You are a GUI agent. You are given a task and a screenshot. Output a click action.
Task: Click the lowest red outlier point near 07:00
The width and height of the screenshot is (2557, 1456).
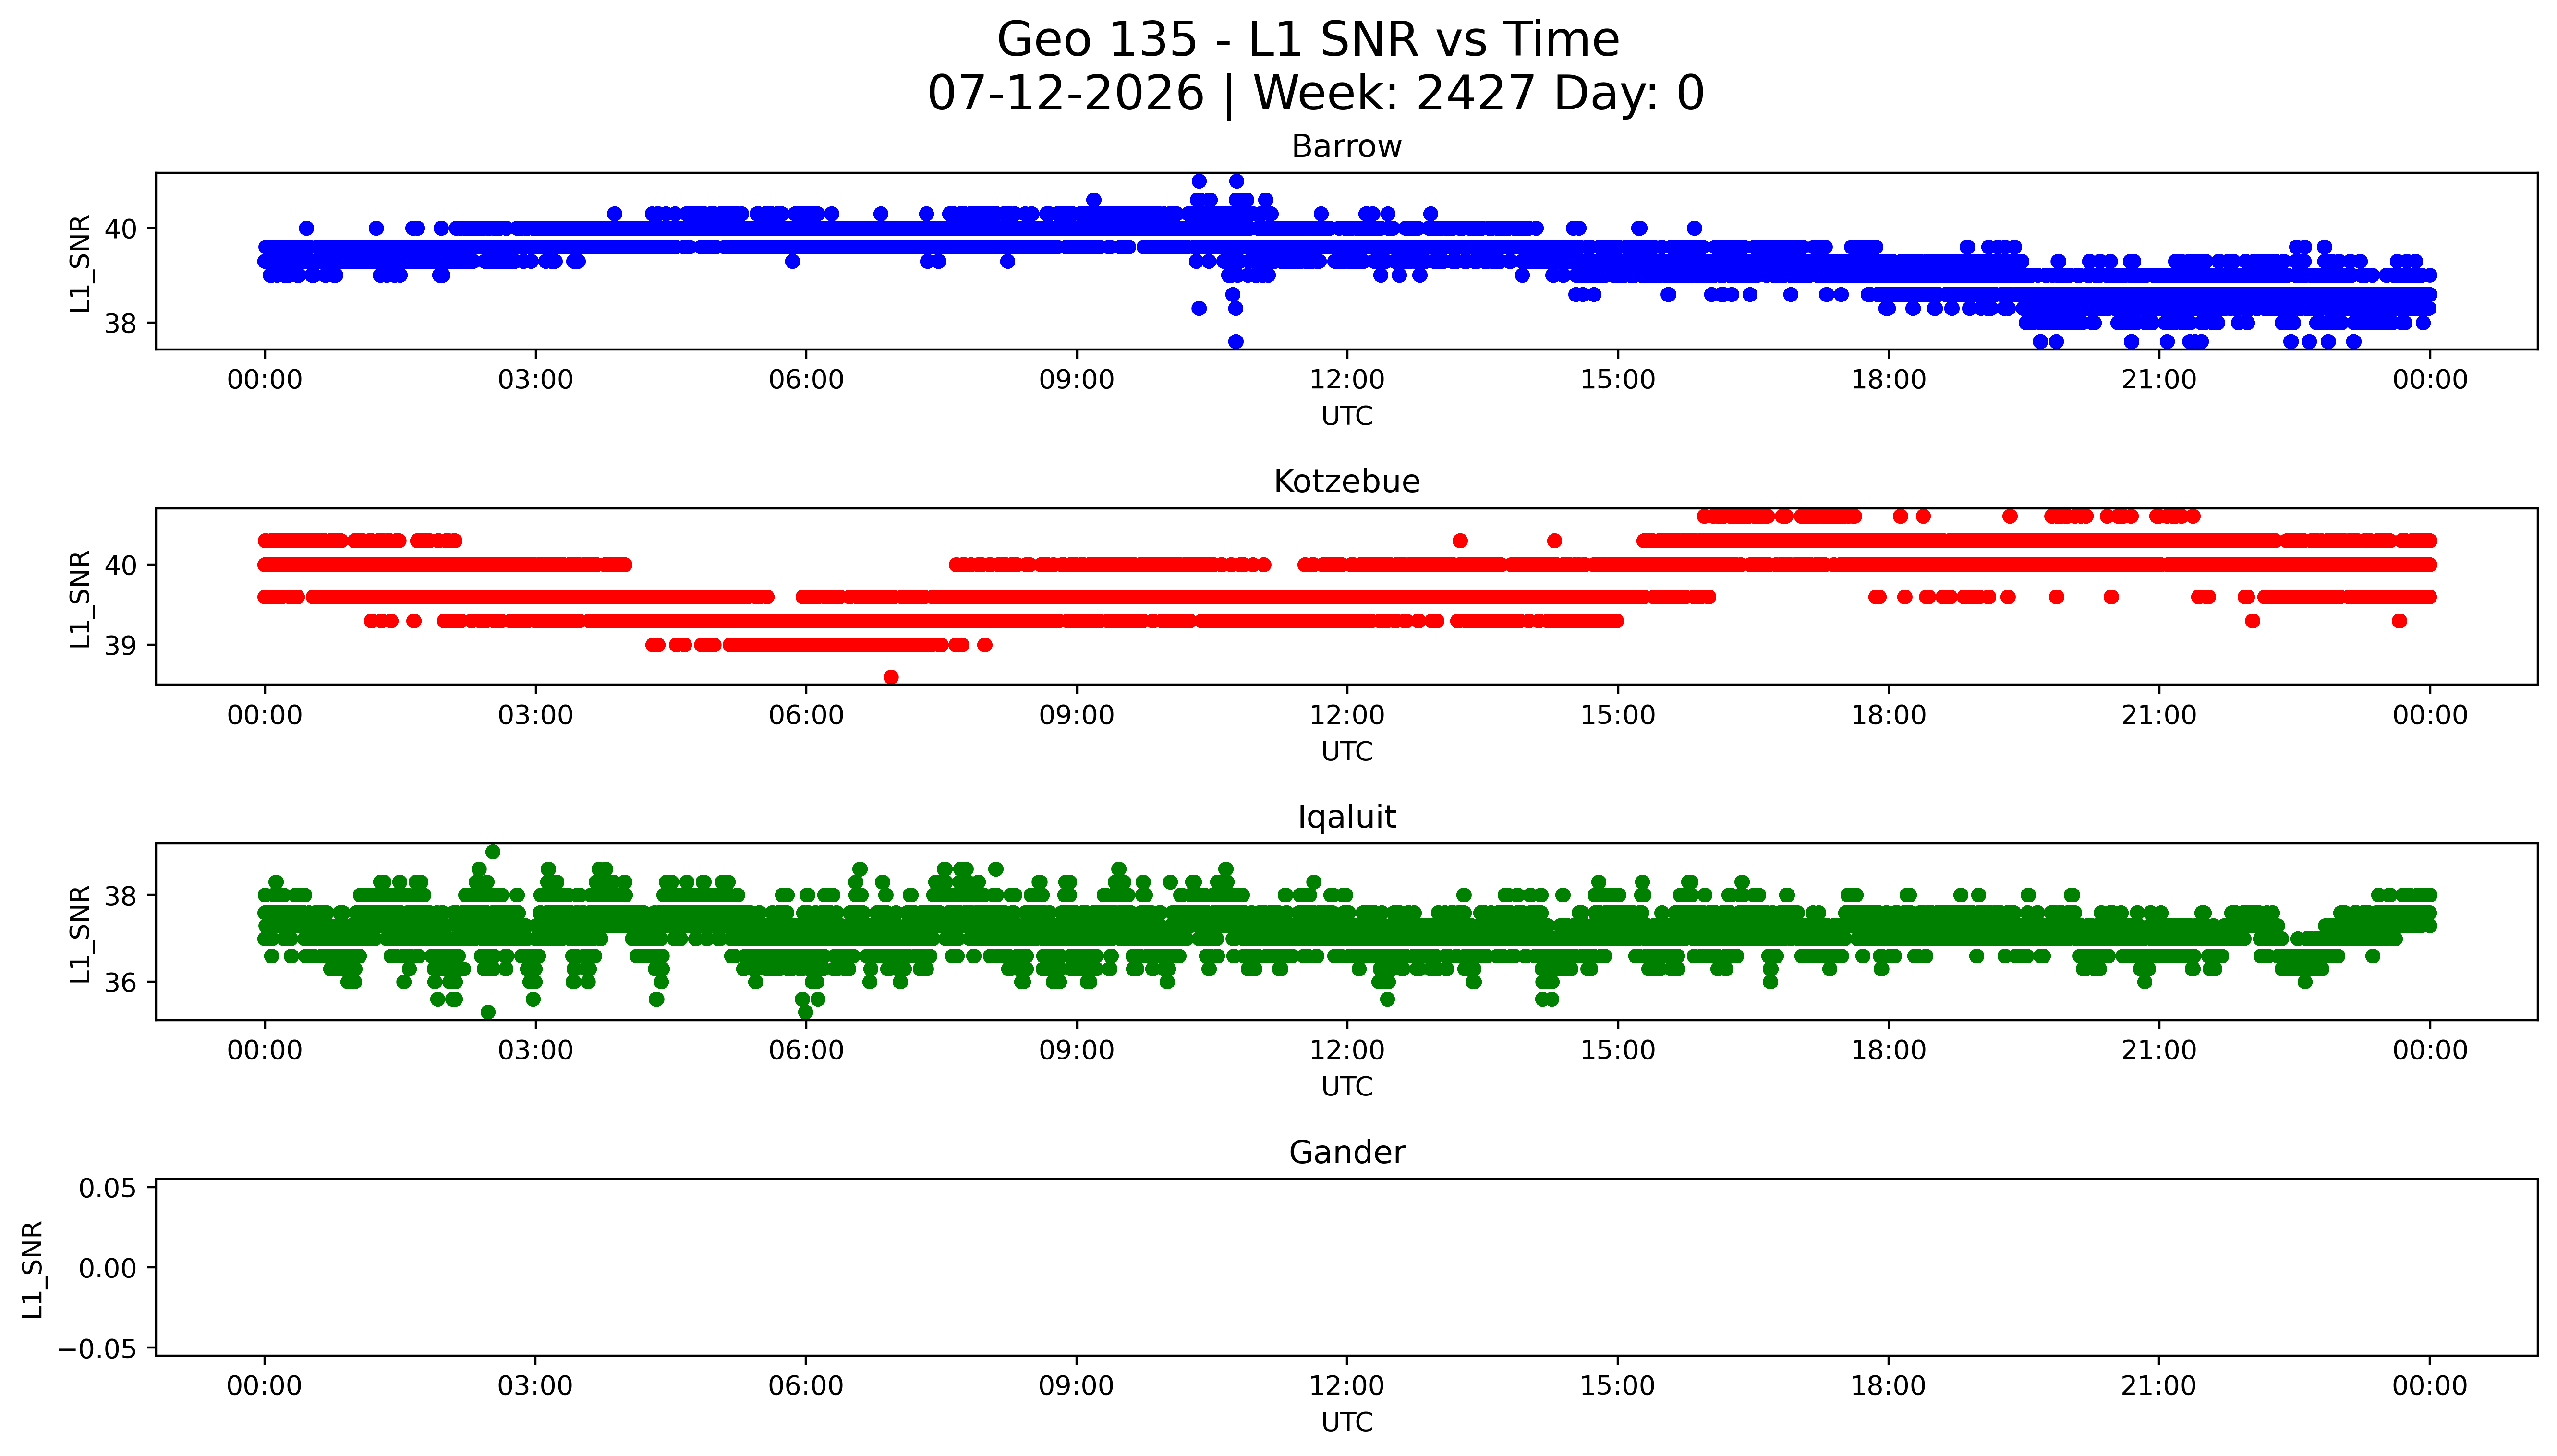[891, 677]
